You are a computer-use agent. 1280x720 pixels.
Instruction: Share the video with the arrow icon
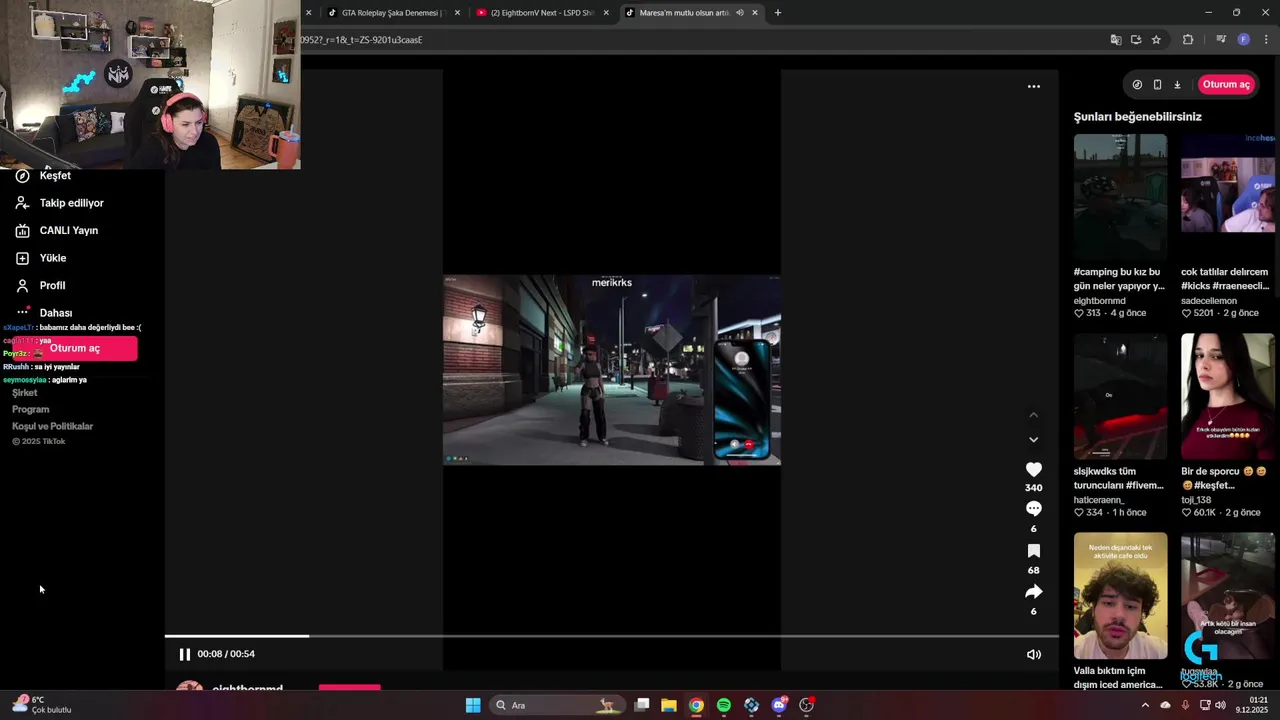[x=1033, y=592]
